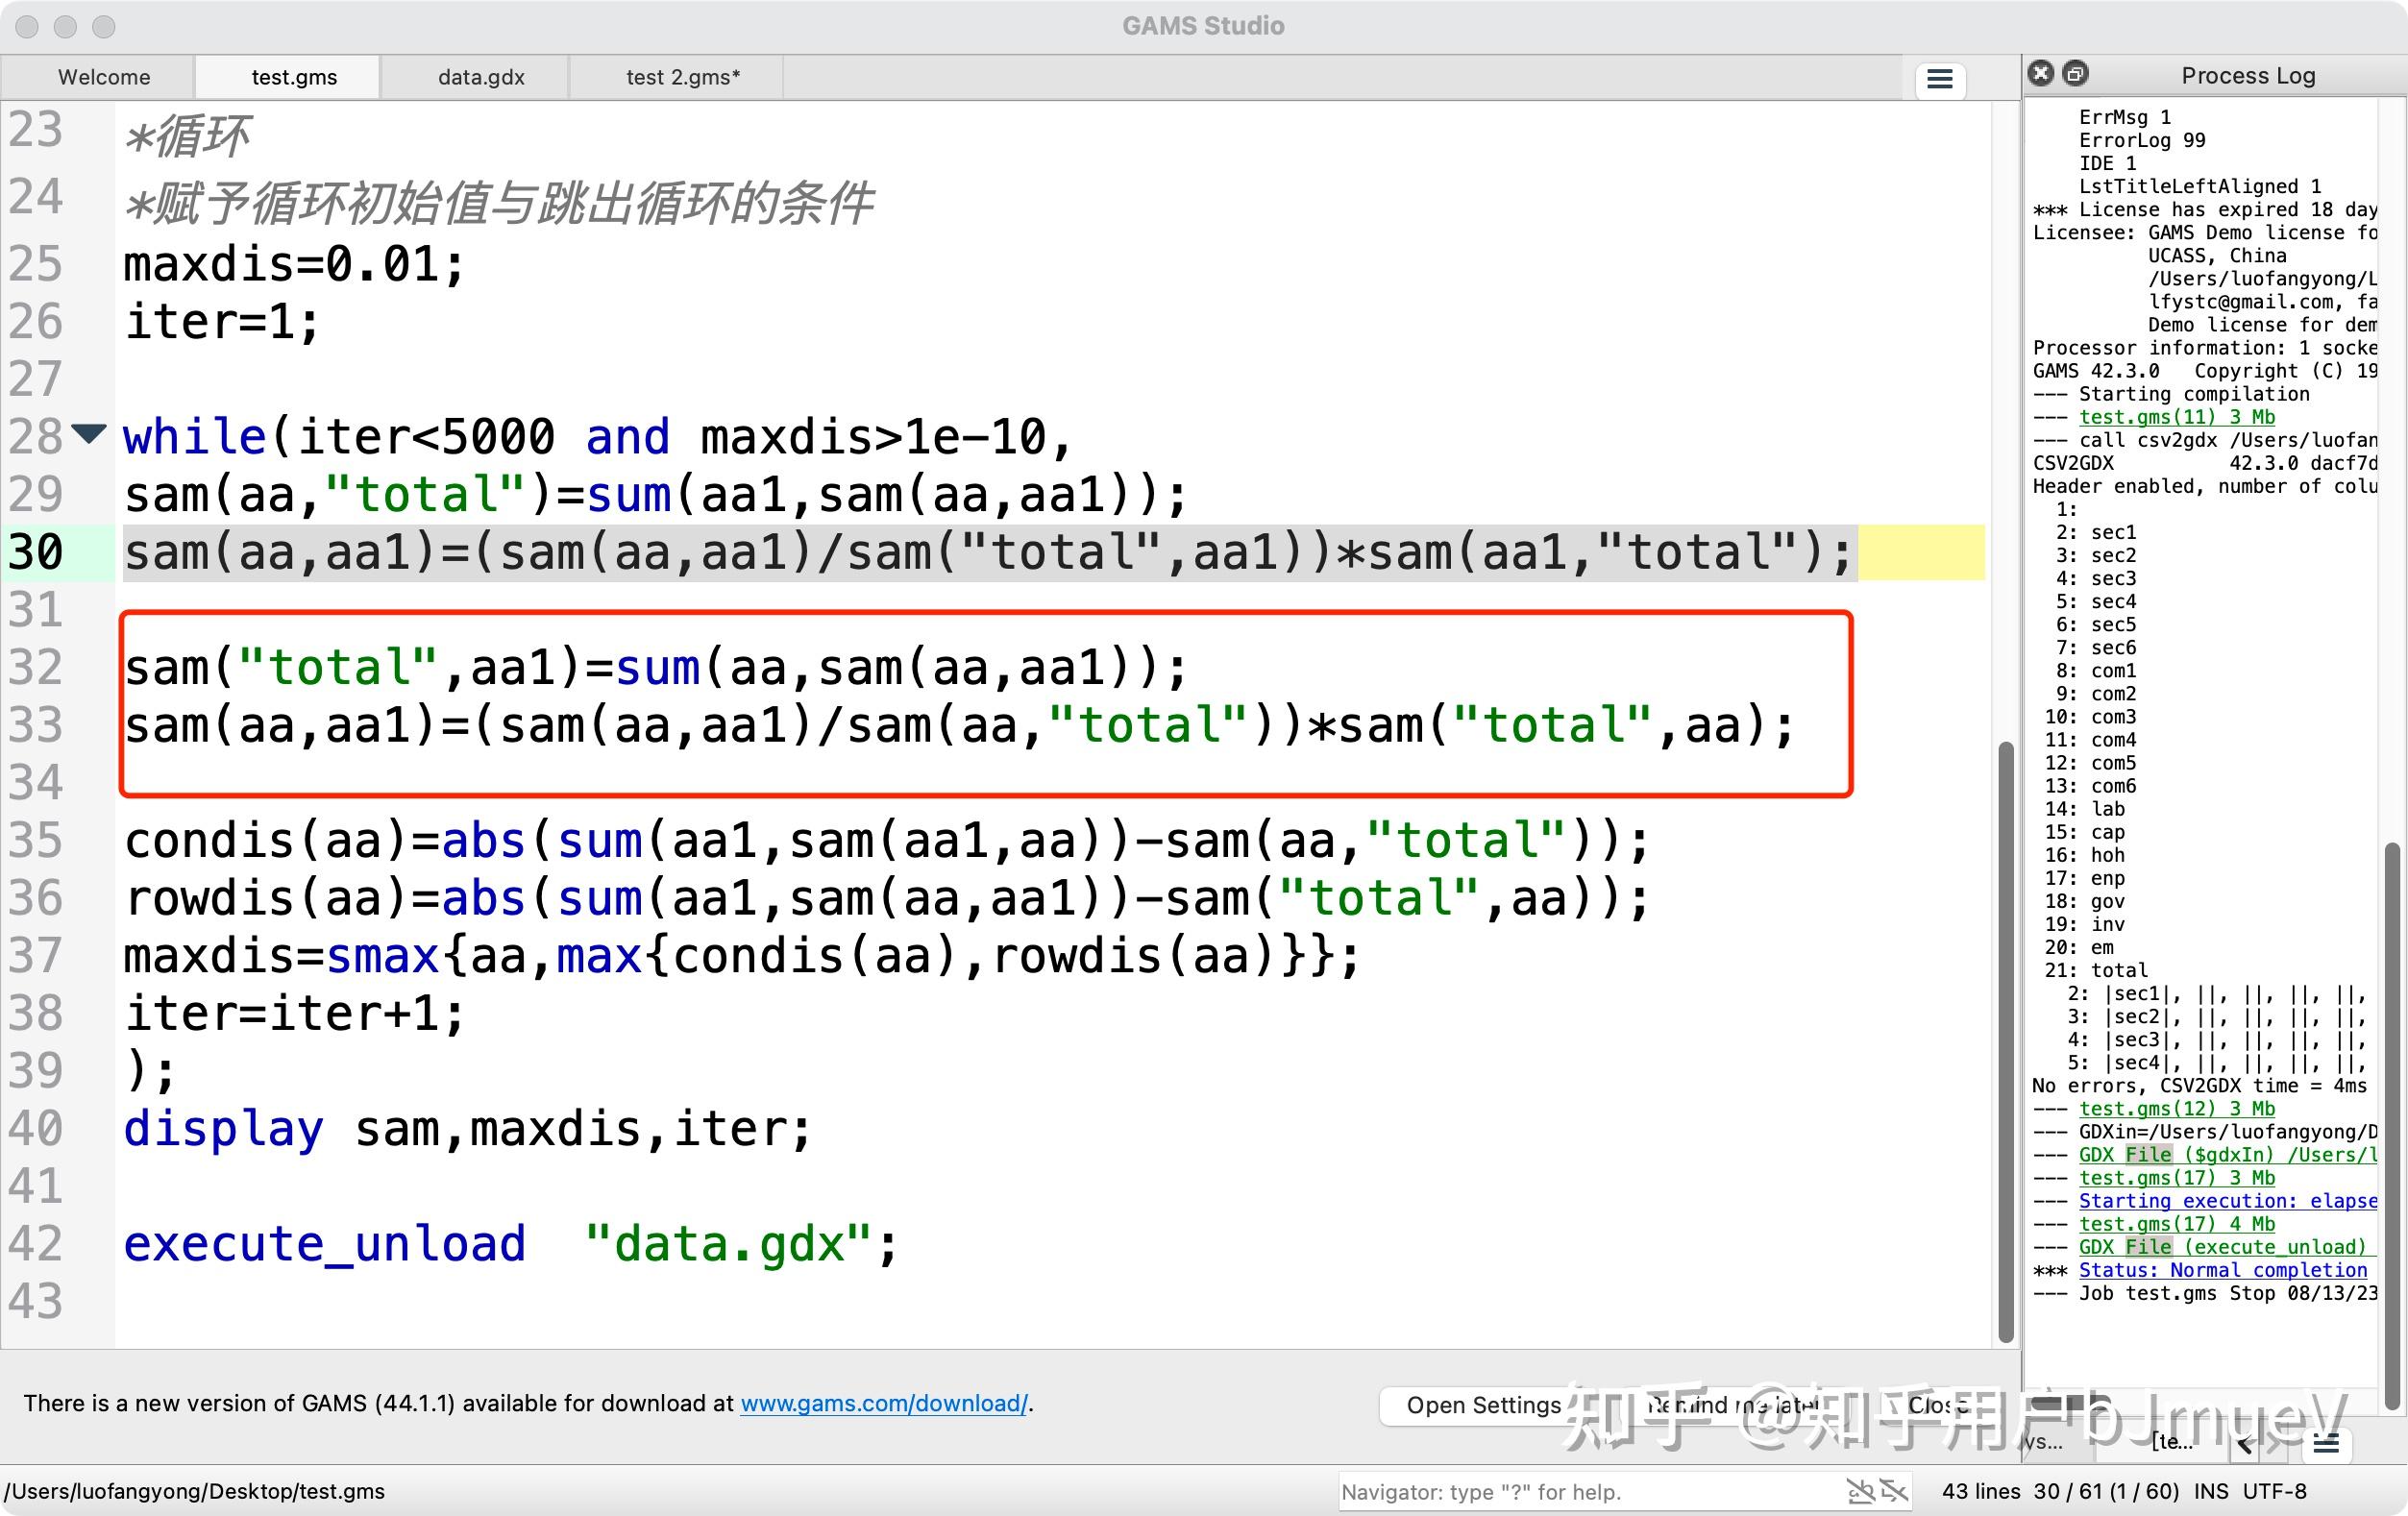
Task: Toggle second Navigator filter icon
Action: (x=1893, y=1491)
